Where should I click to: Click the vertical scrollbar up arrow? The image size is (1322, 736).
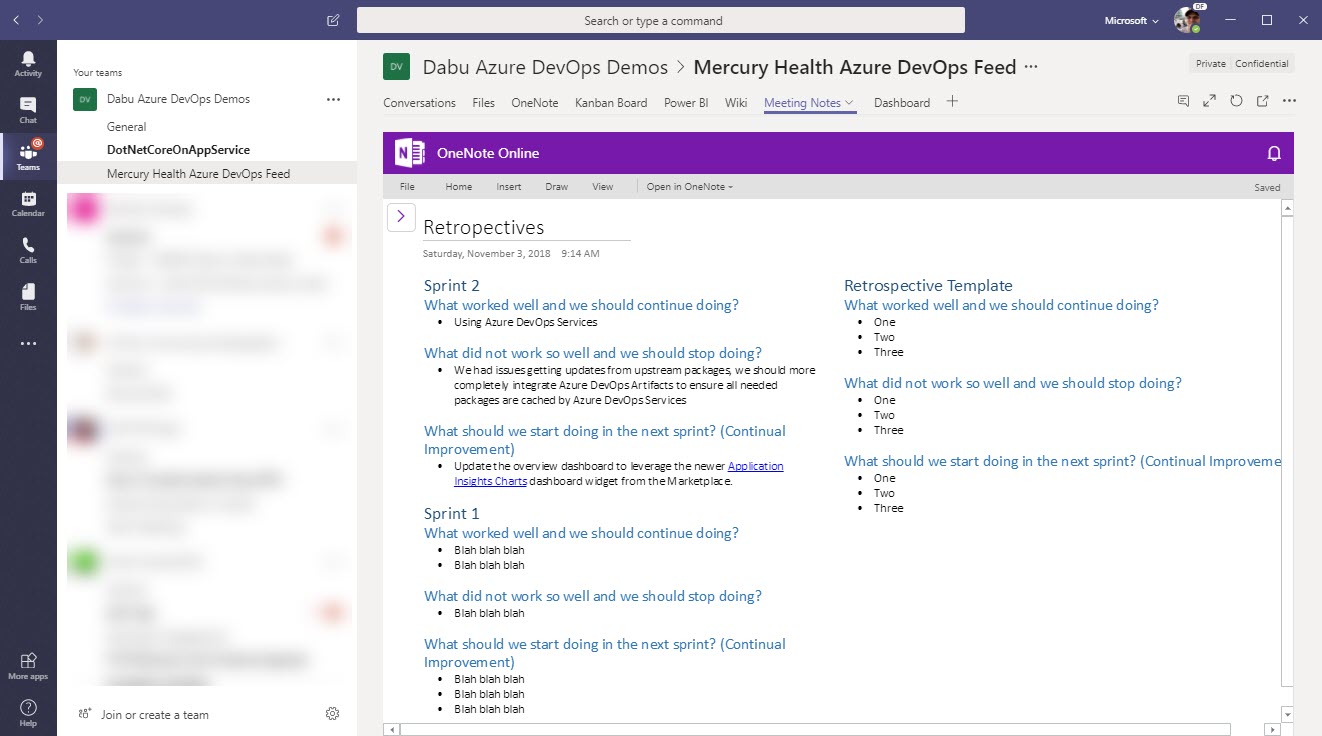click(1287, 208)
